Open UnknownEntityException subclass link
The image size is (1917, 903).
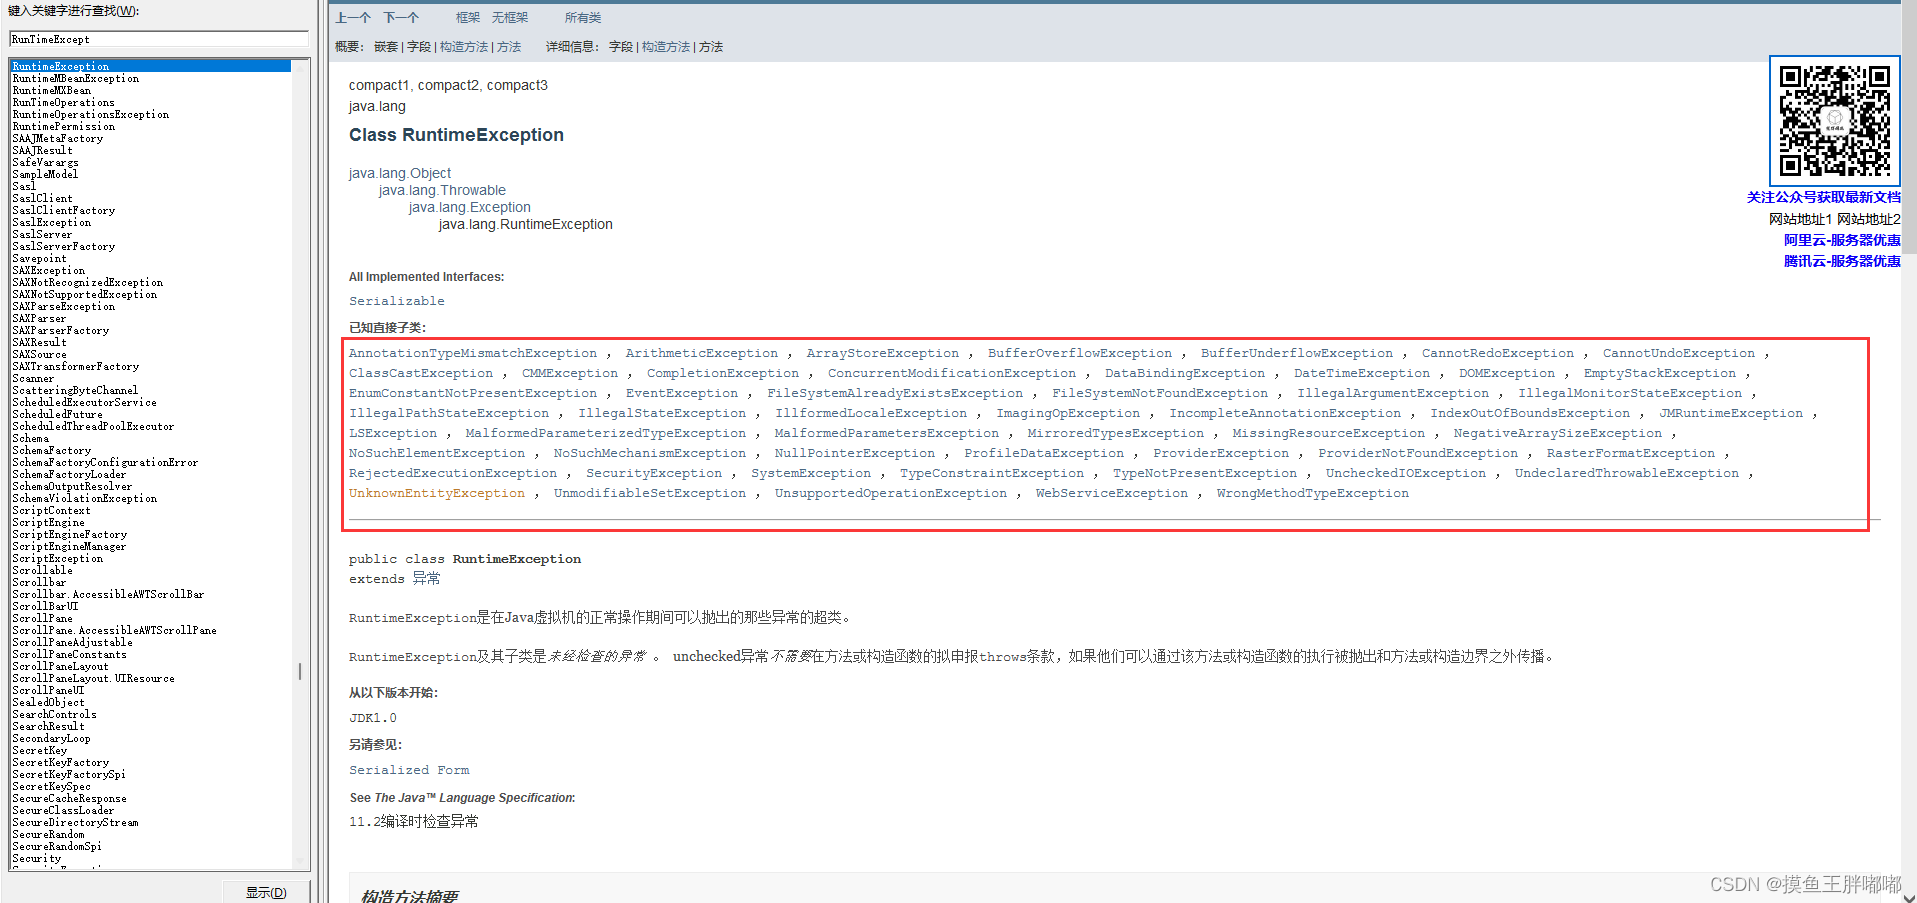[437, 493]
